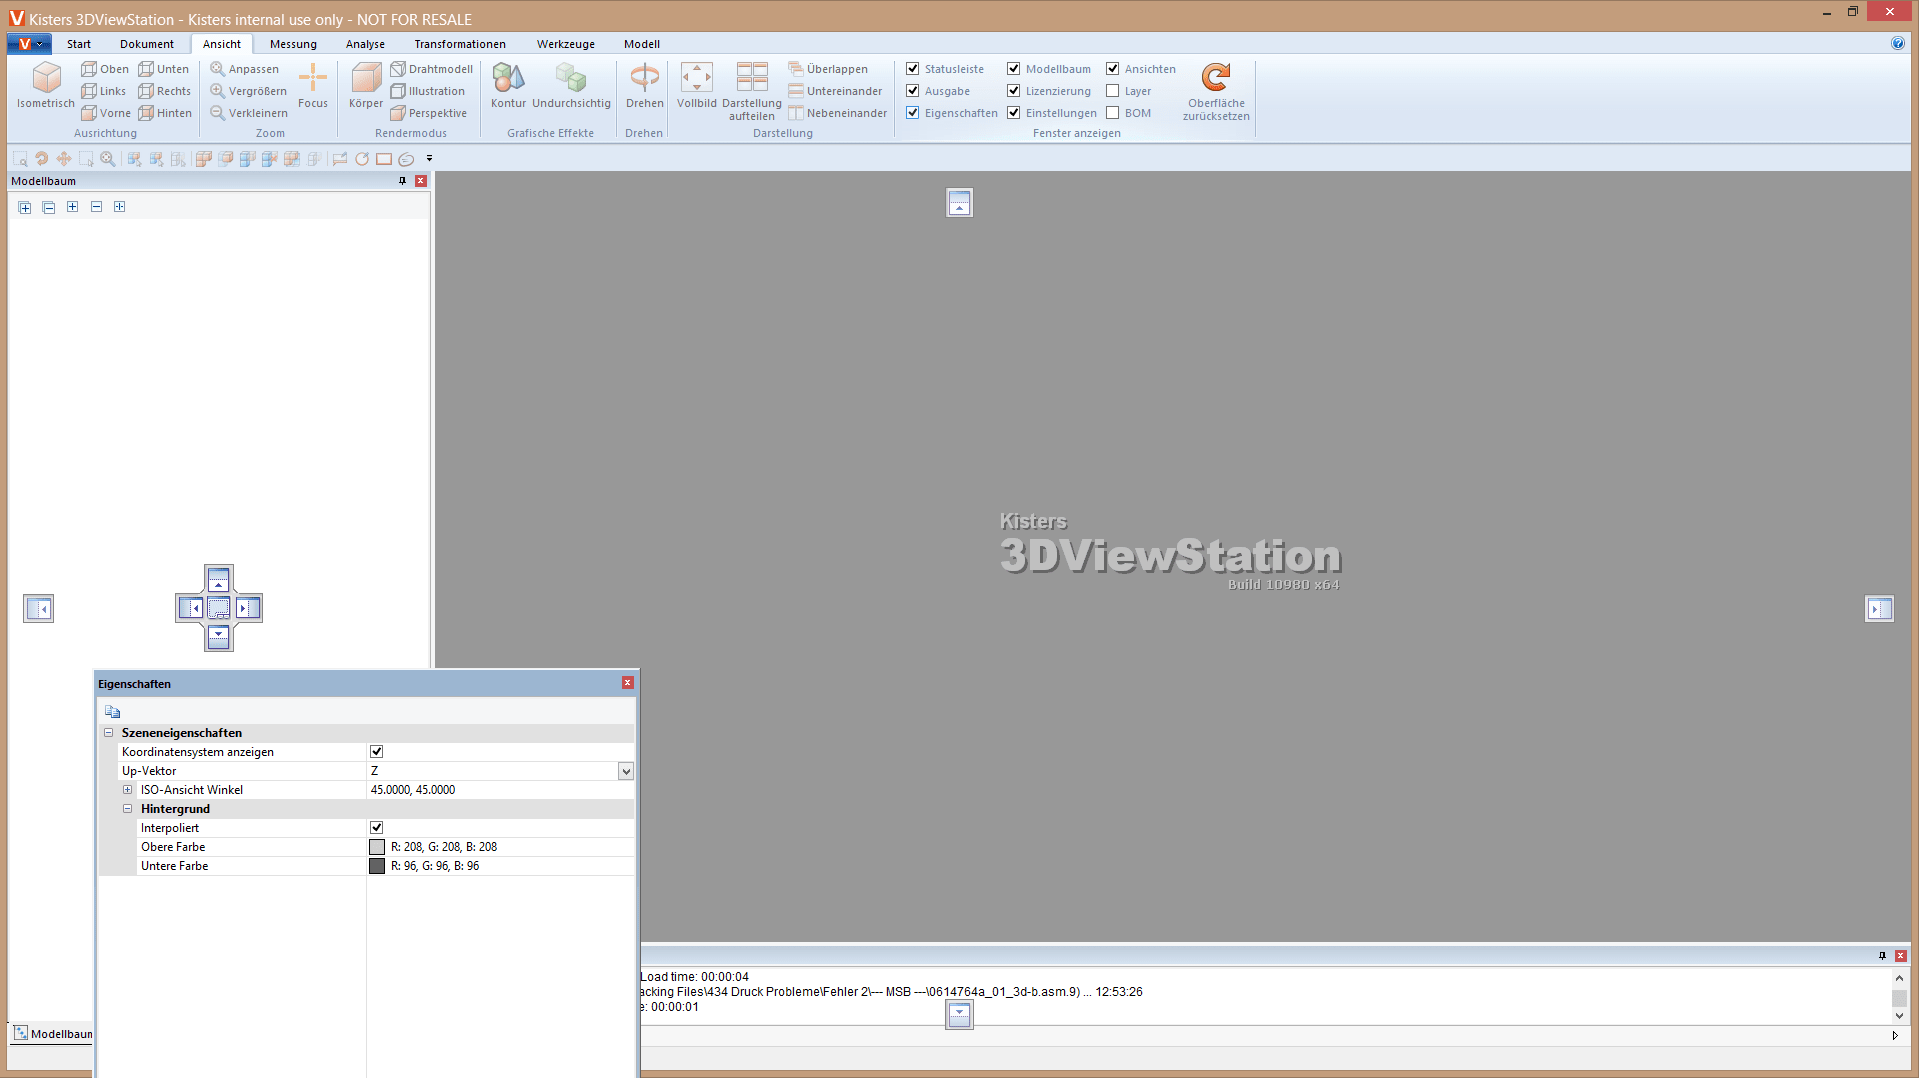Click the Untere Farbe color swatch
The image size is (1919, 1078).
pyautogui.click(x=377, y=866)
